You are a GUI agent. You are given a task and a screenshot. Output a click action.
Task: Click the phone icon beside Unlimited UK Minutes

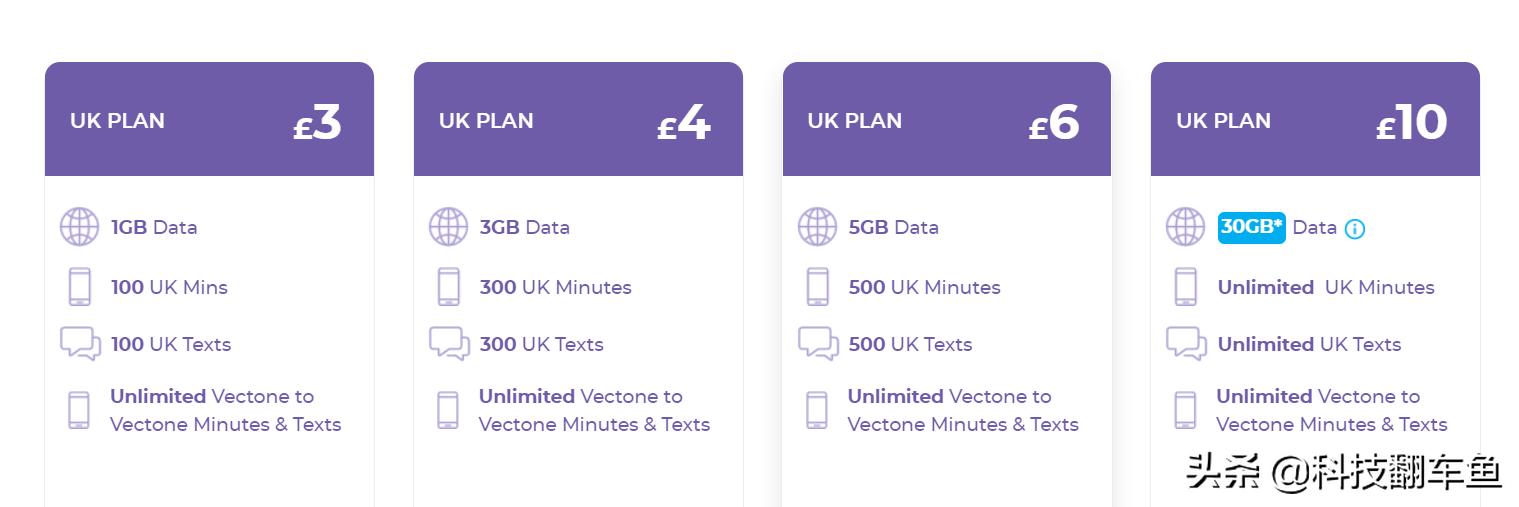click(x=1185, y=287)
